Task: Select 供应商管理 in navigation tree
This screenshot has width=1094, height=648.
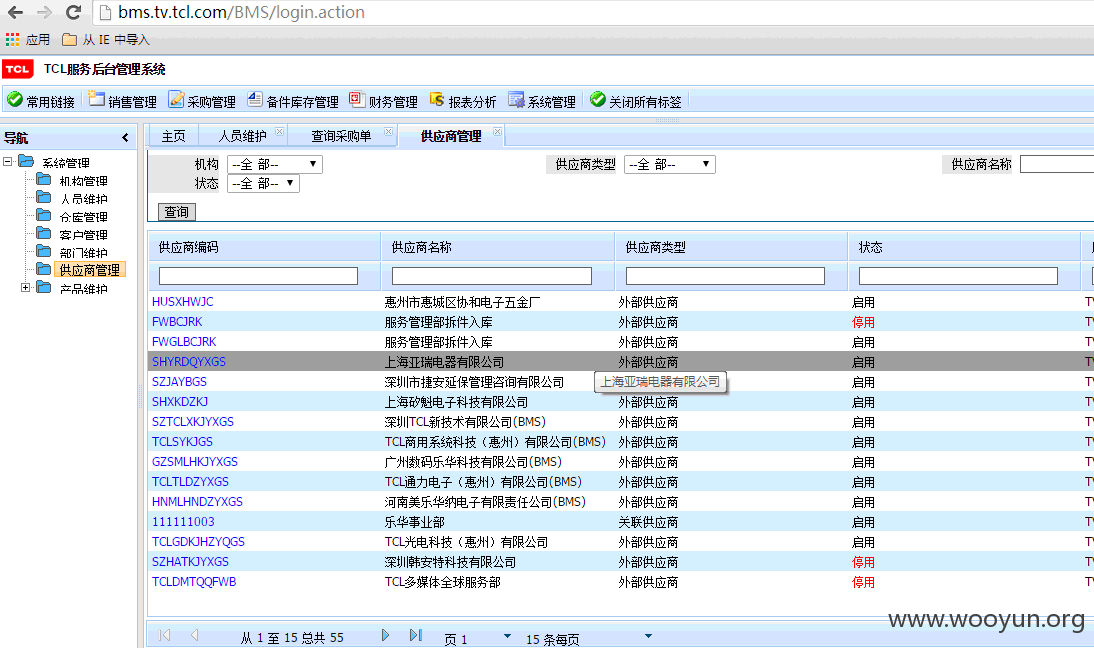Action: pos(89,270)
